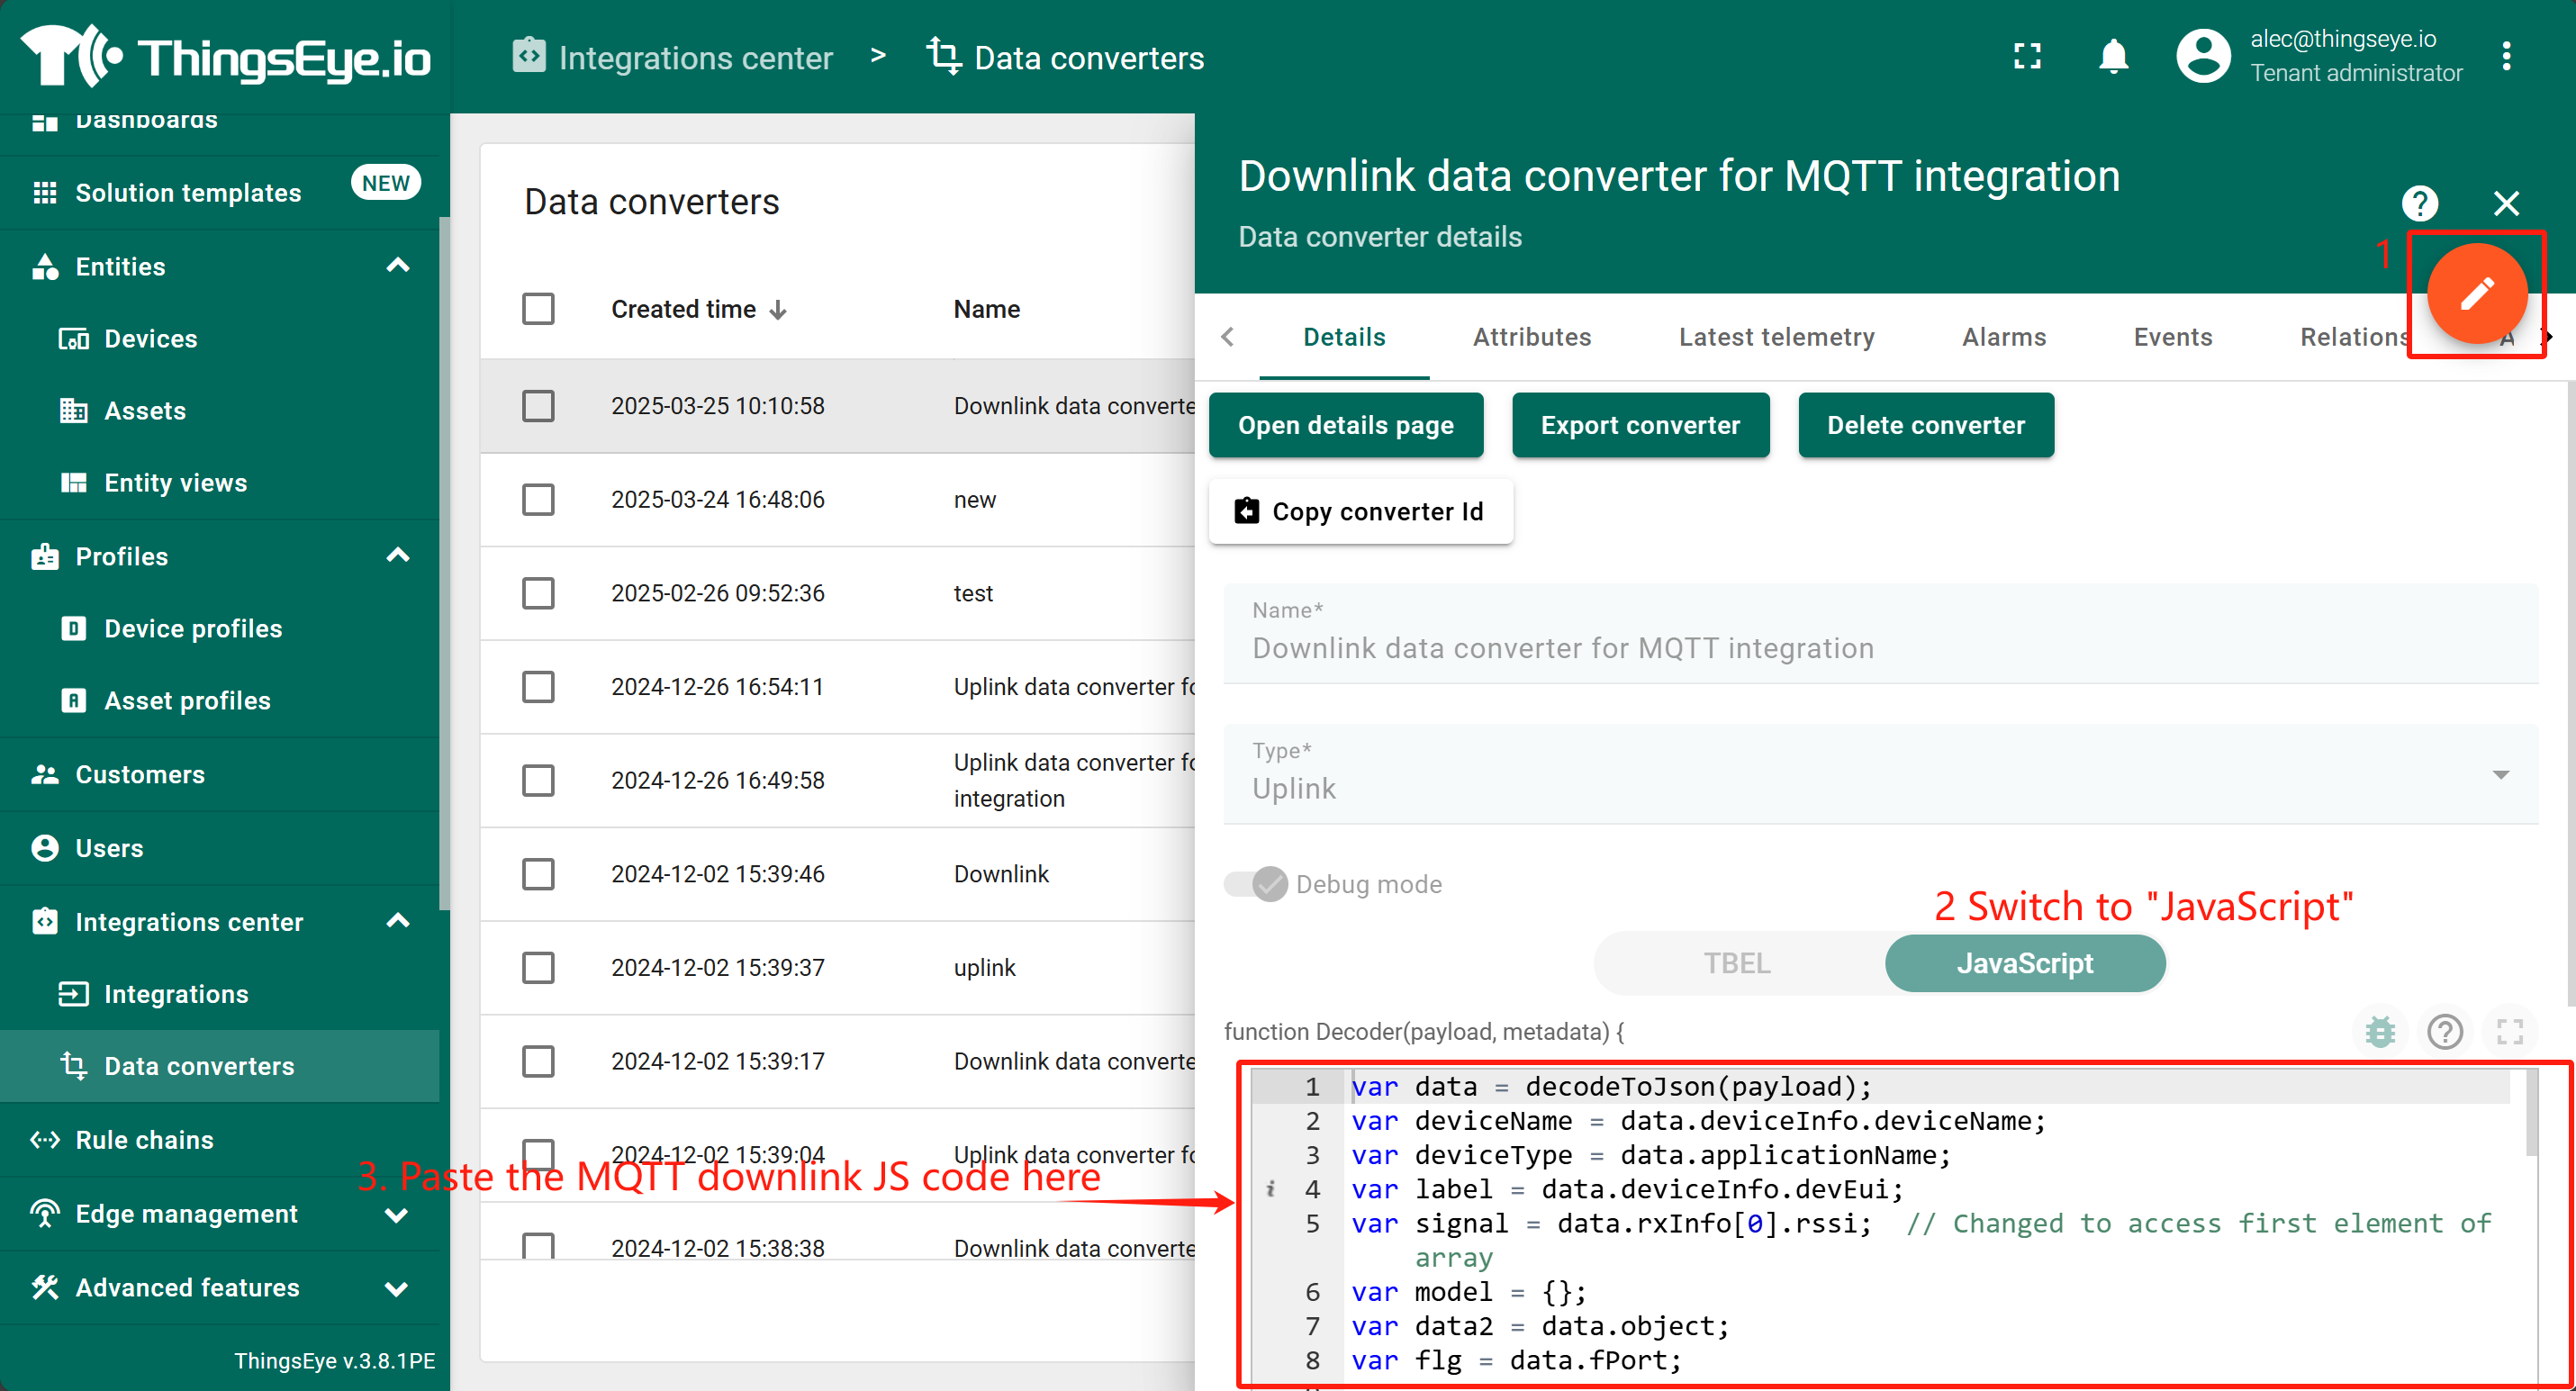Toggle fullscreen mode icon in header
The height and width of the screenshot is (1391, 2576).
click(2026, 57)
